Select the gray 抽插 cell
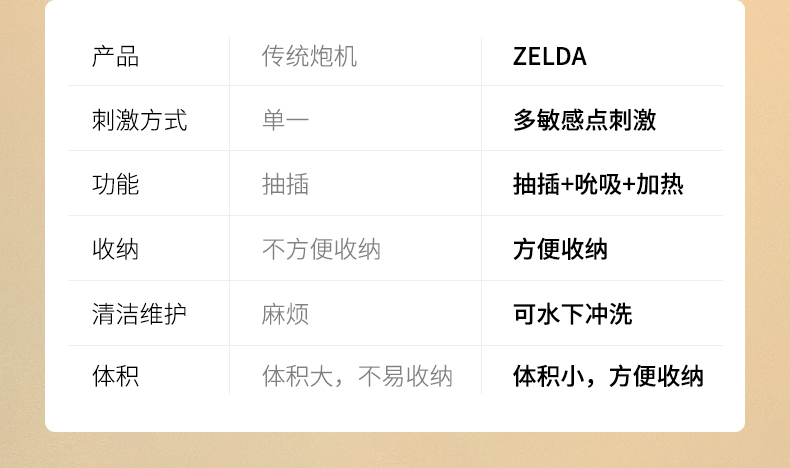This screenshot has width=790, height=468. (x=285, y=184)
